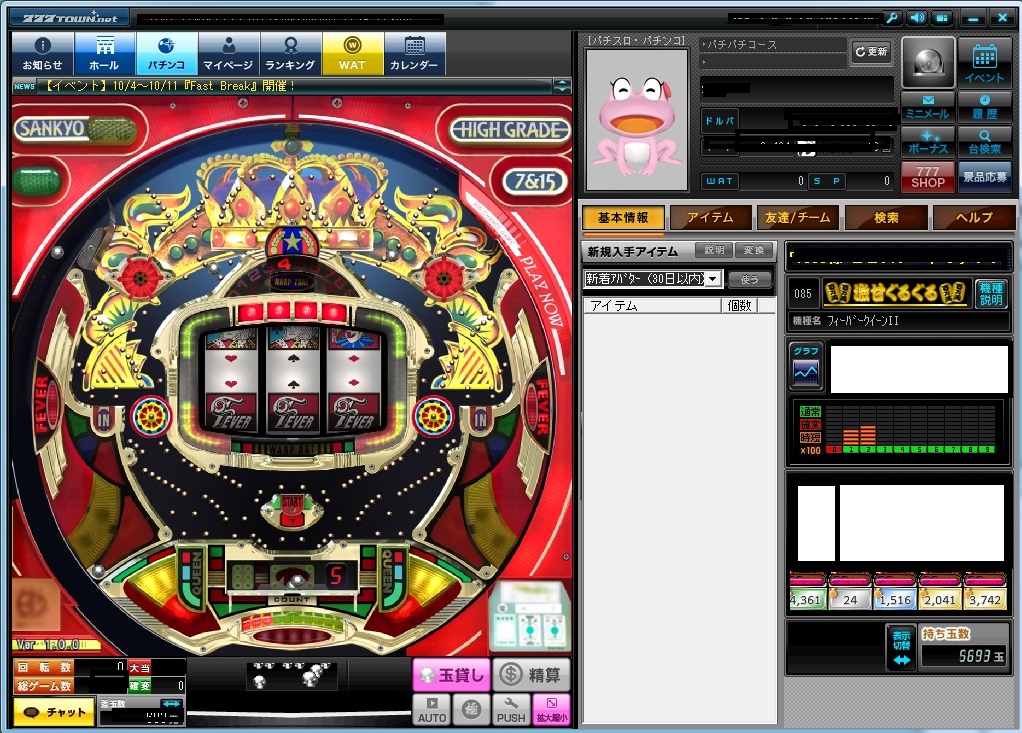Click the SP points label

(x=826, y=181)
